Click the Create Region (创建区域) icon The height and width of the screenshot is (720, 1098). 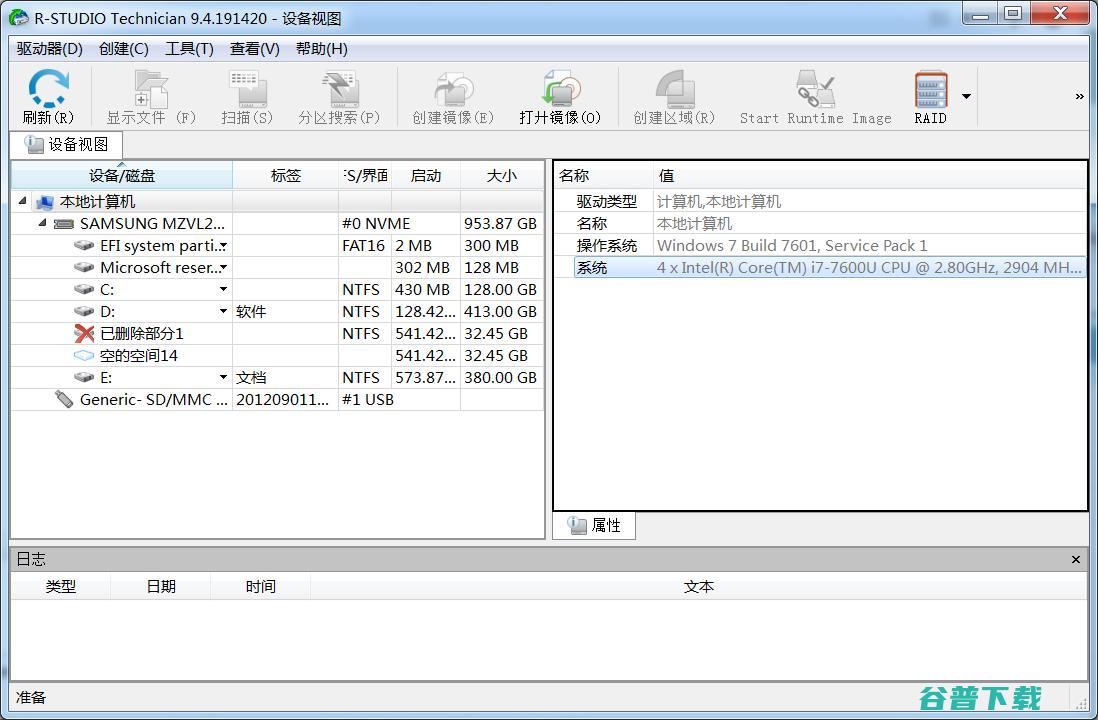tap(674, 90)
